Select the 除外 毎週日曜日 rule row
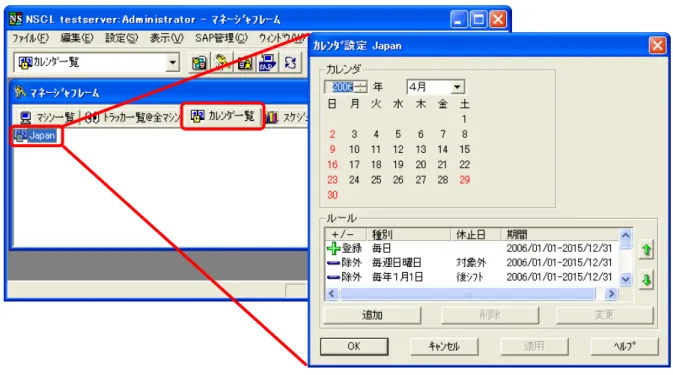673x375 pixels. (471, 263)
